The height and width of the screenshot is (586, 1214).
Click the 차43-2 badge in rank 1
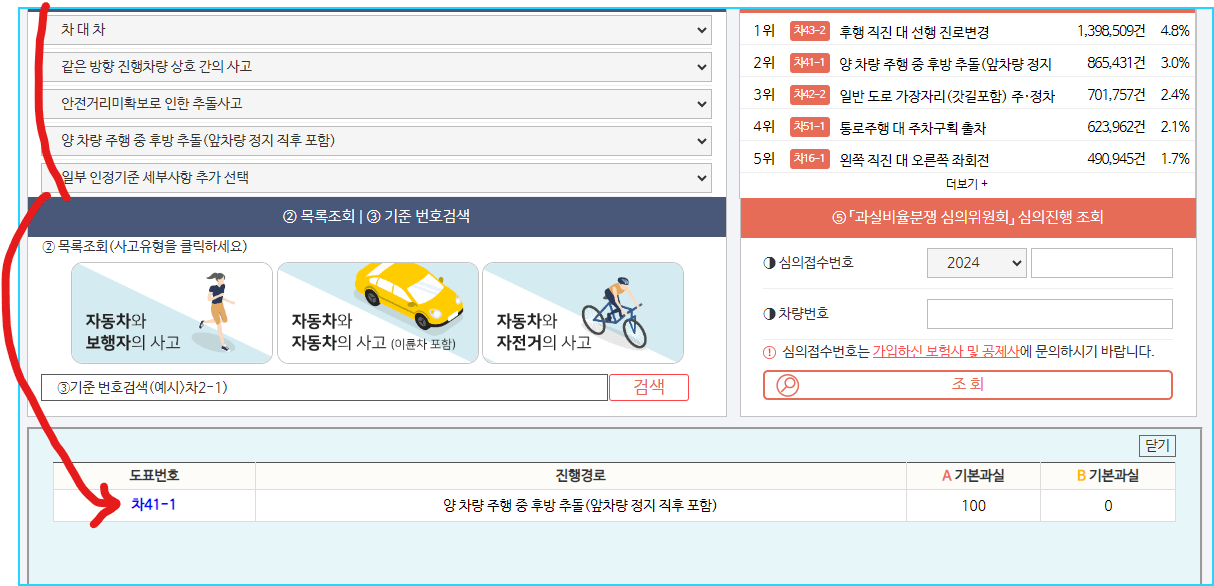click(x=809, y=31)
